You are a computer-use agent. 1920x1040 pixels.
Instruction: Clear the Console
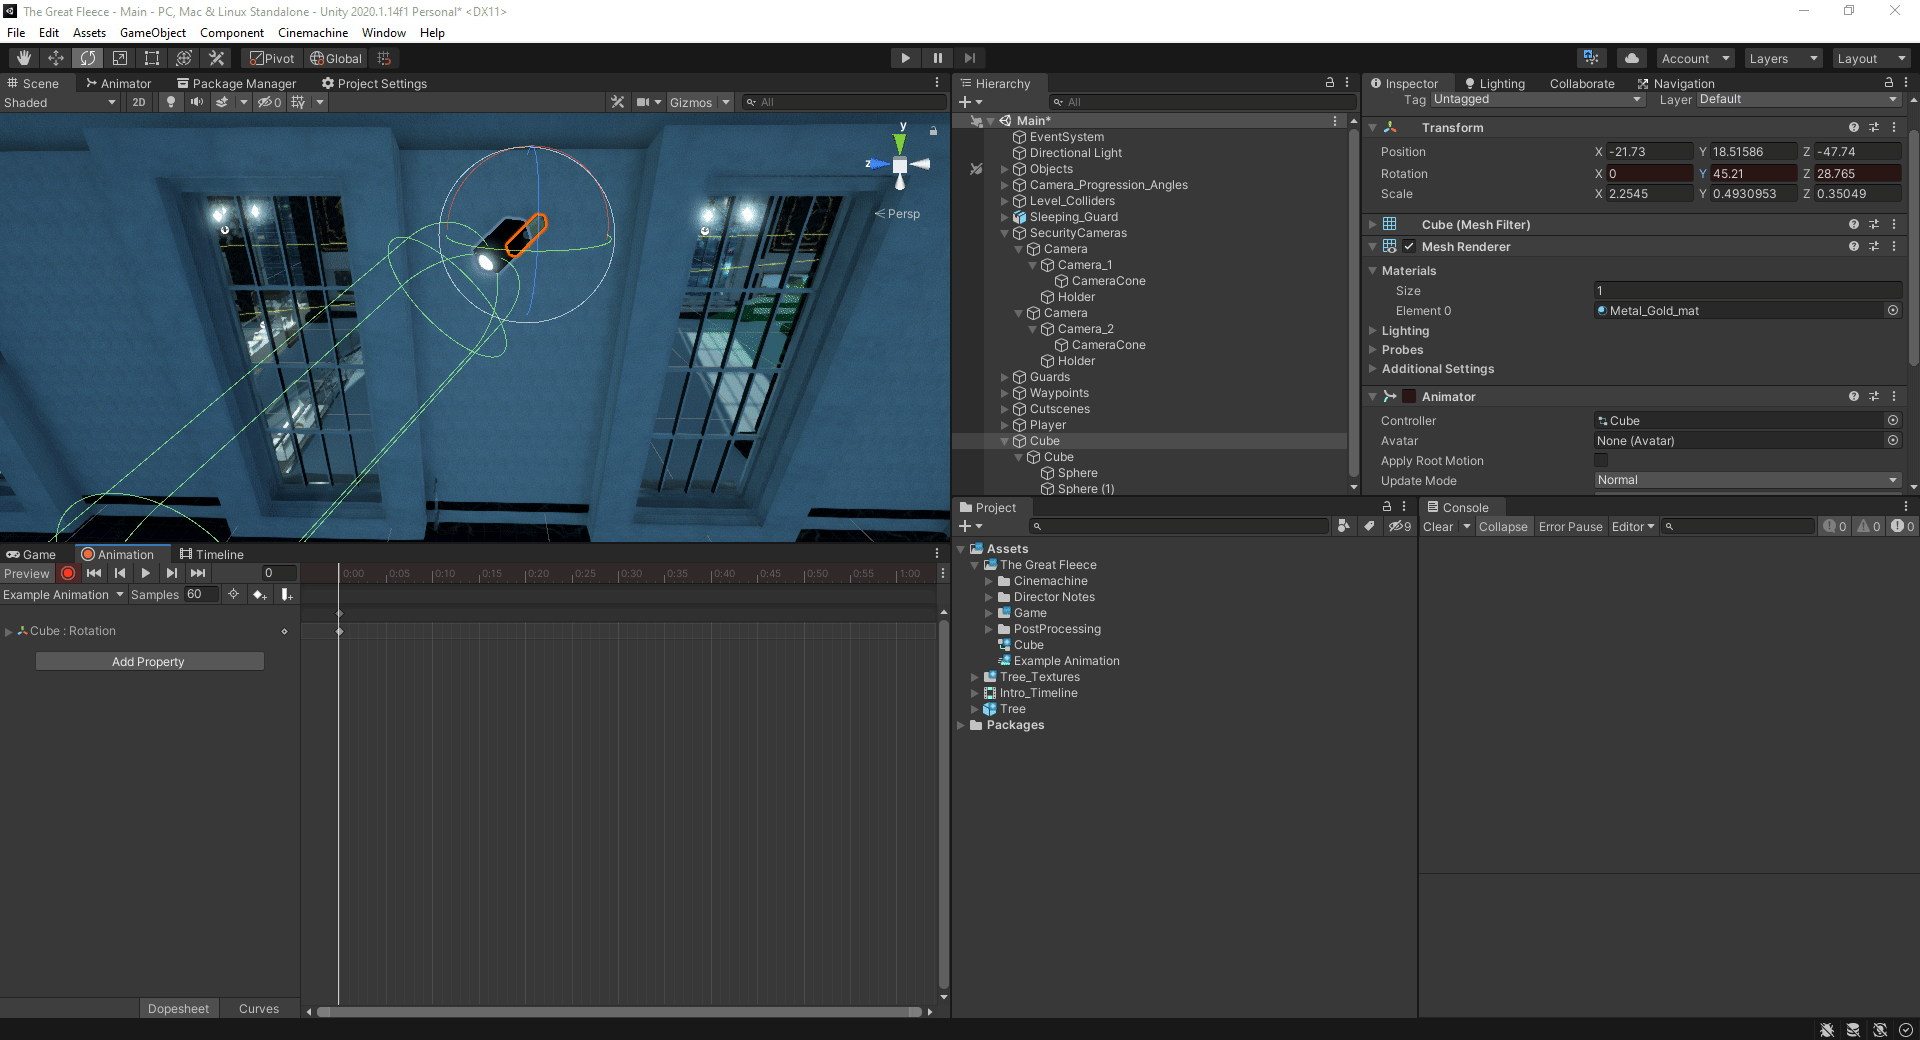1438,526
